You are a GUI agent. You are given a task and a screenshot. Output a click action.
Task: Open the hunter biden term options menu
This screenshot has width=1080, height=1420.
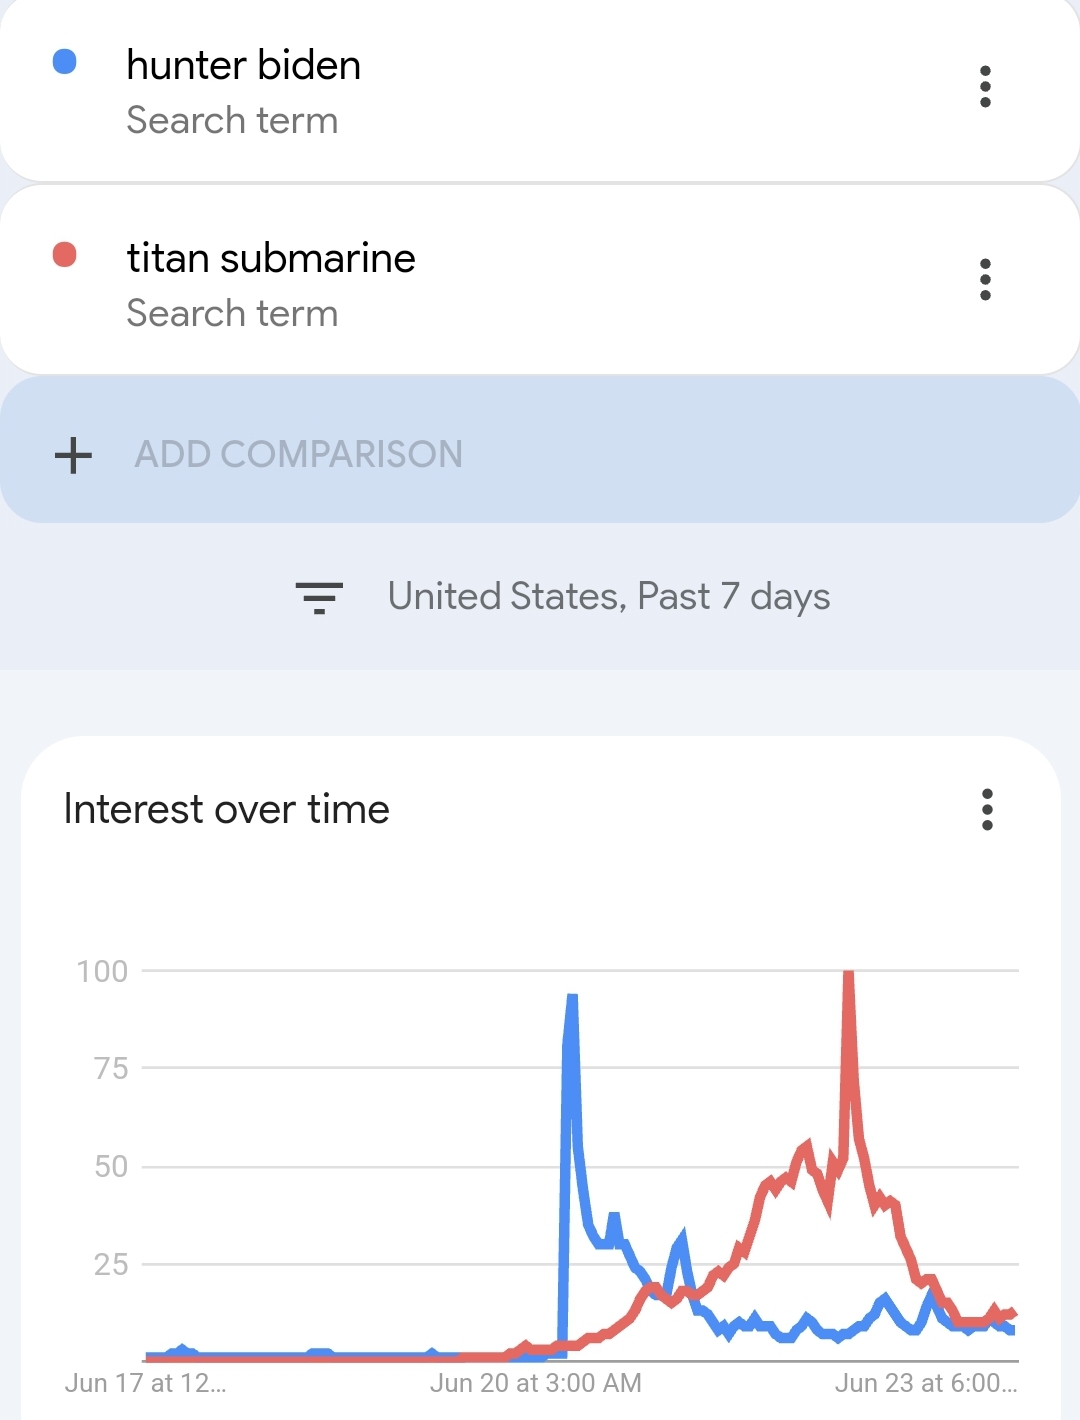tap(985, 87)
